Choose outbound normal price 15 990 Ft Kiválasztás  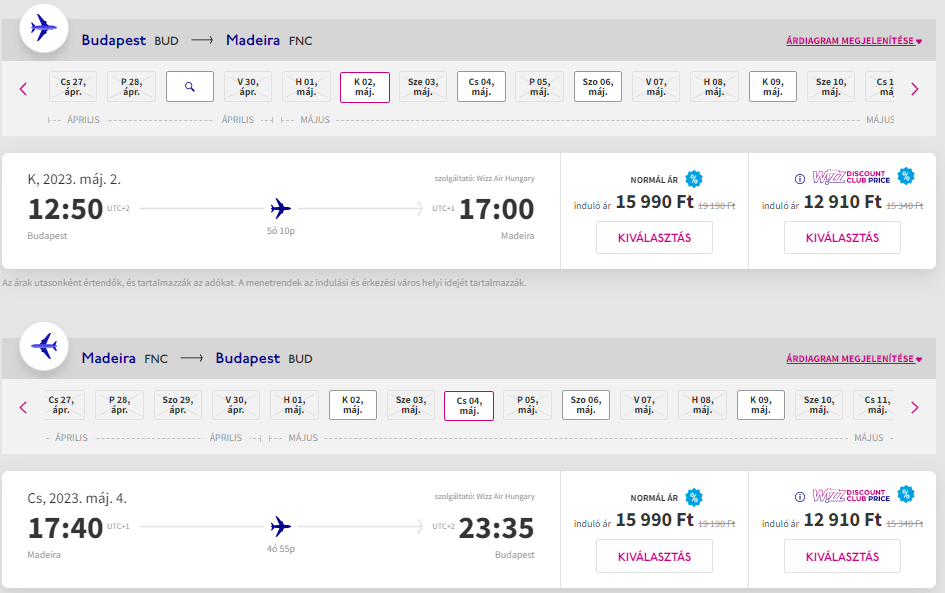[x=654, y=238]
